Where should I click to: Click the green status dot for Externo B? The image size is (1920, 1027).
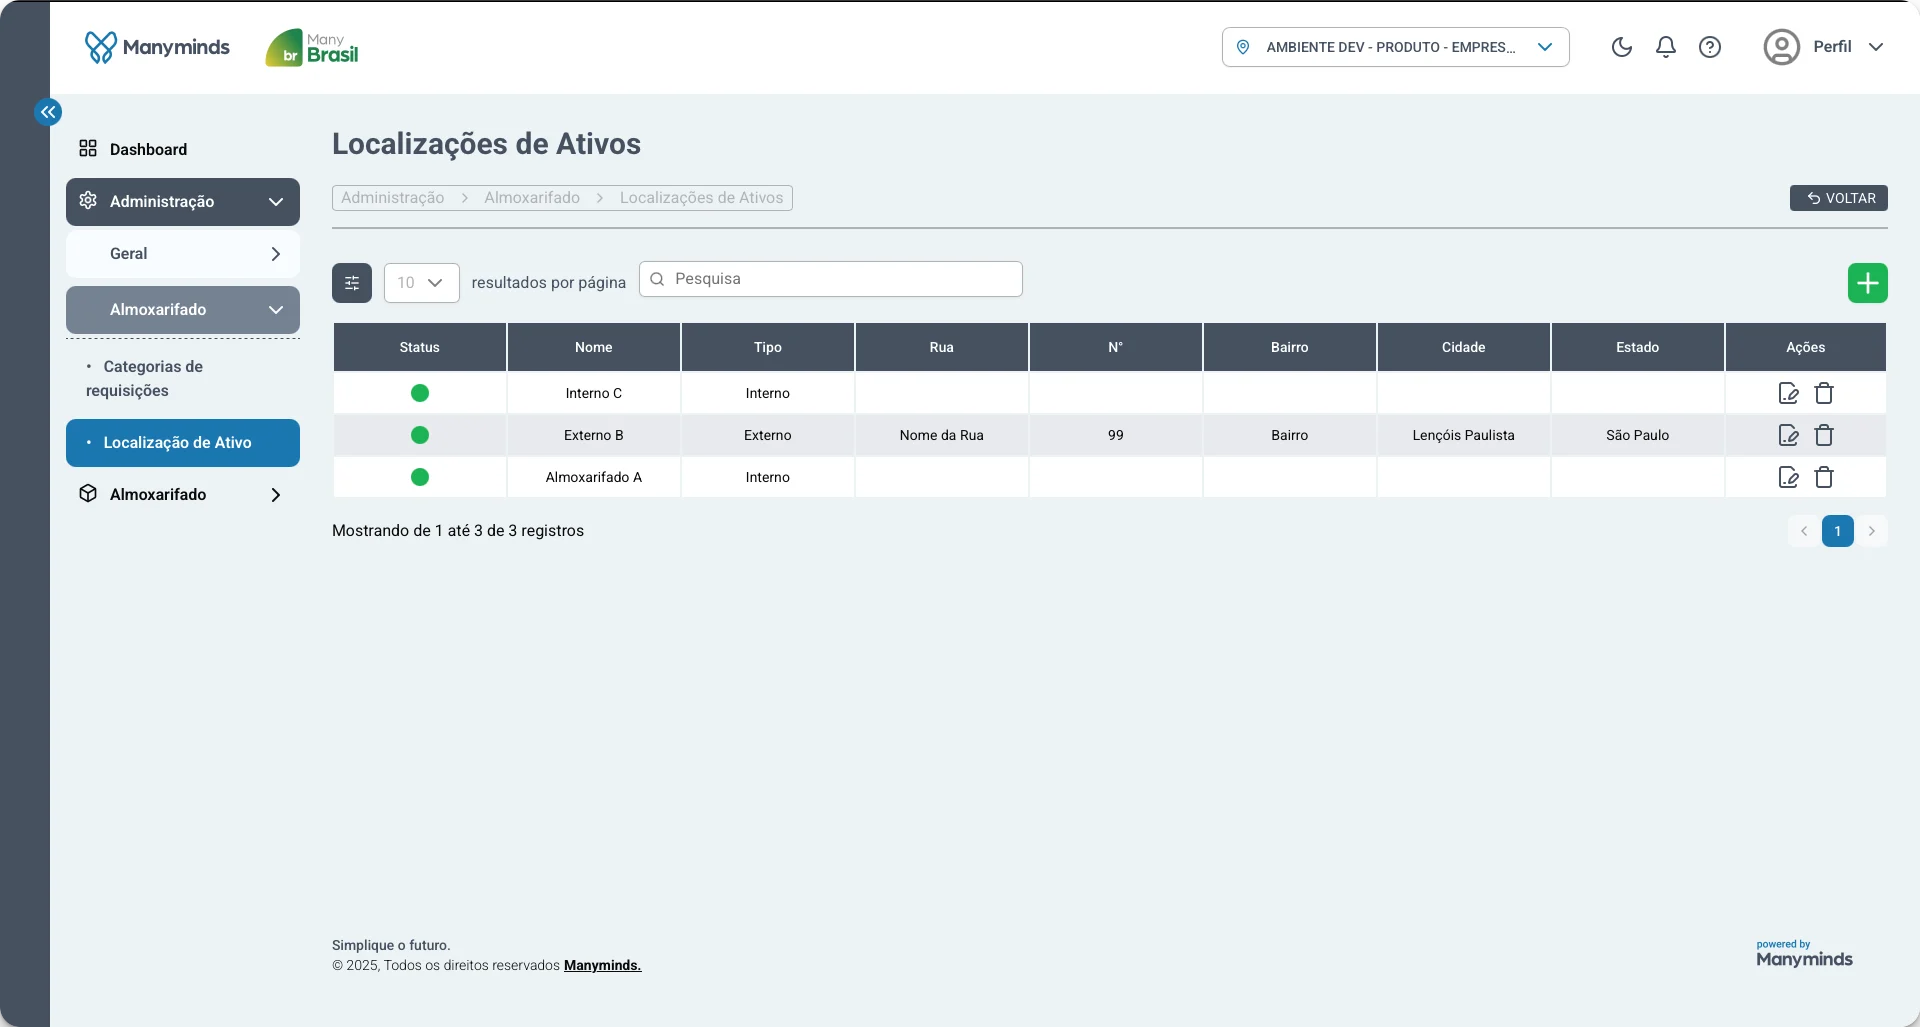(x=420, y=435)
